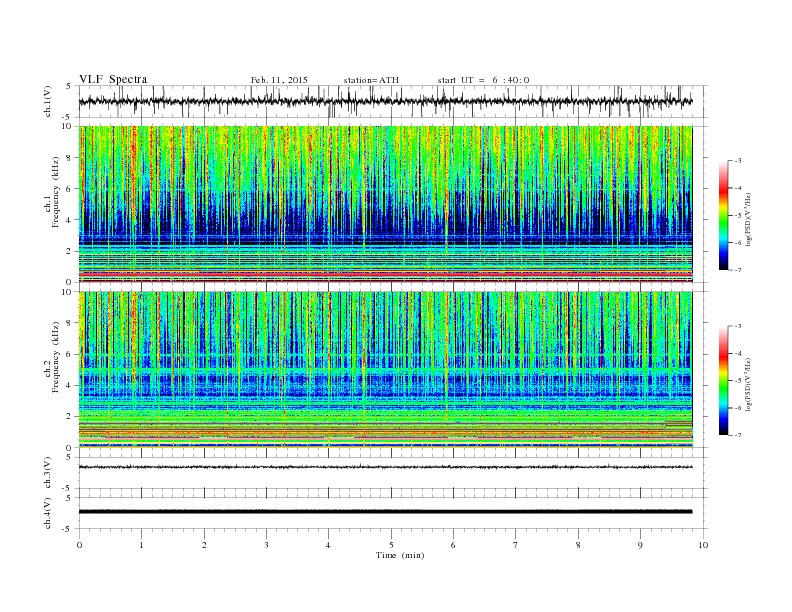This screenshot has height=612, width=792.
Task: Click the ch.2 "Frequency (kHz)" axis label
Action: click(x=57, y=356)
